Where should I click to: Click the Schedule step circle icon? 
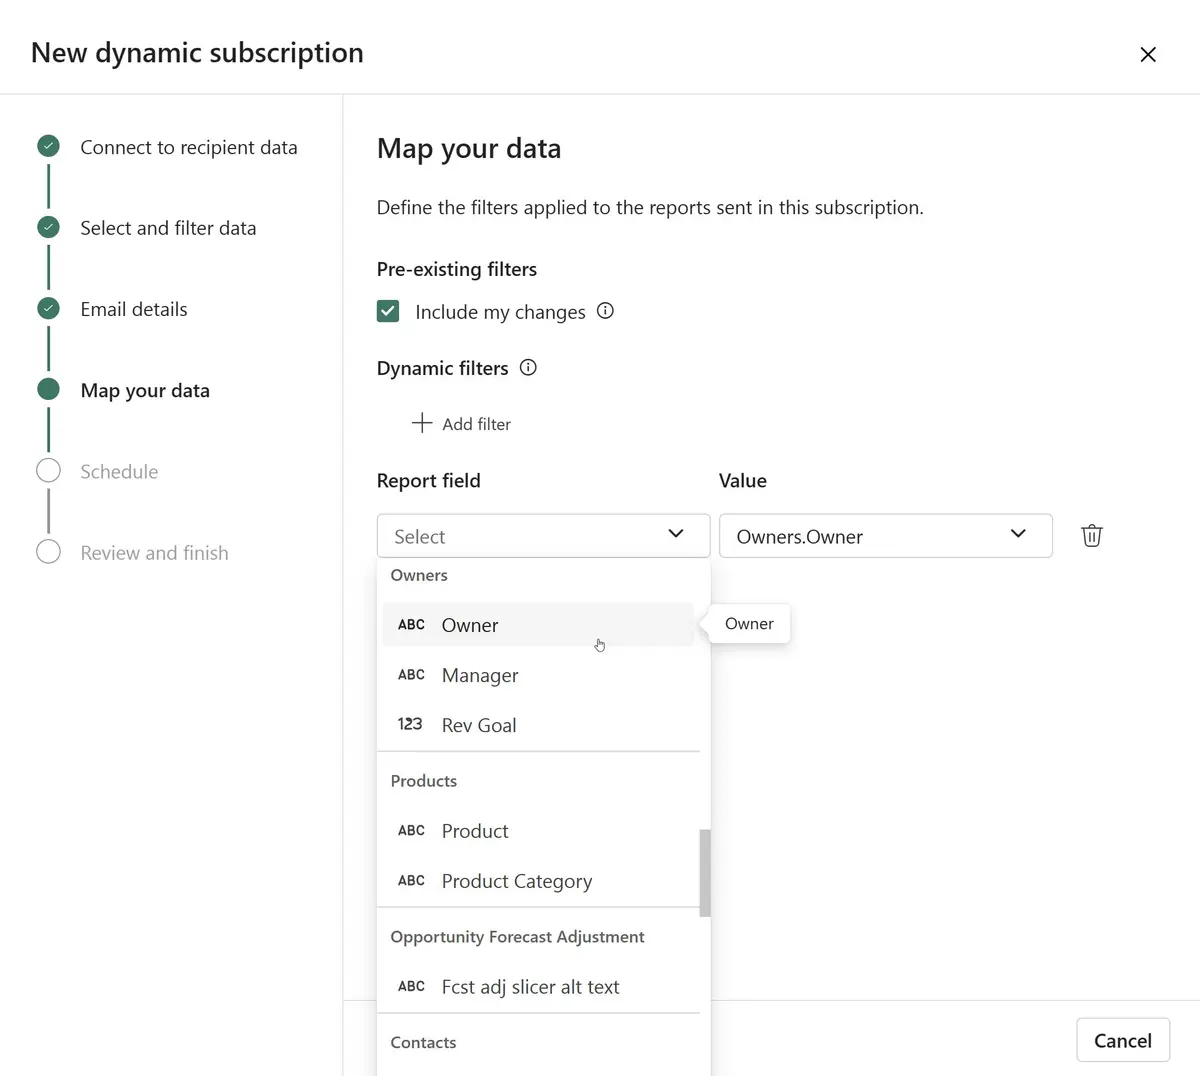[48, 471]
